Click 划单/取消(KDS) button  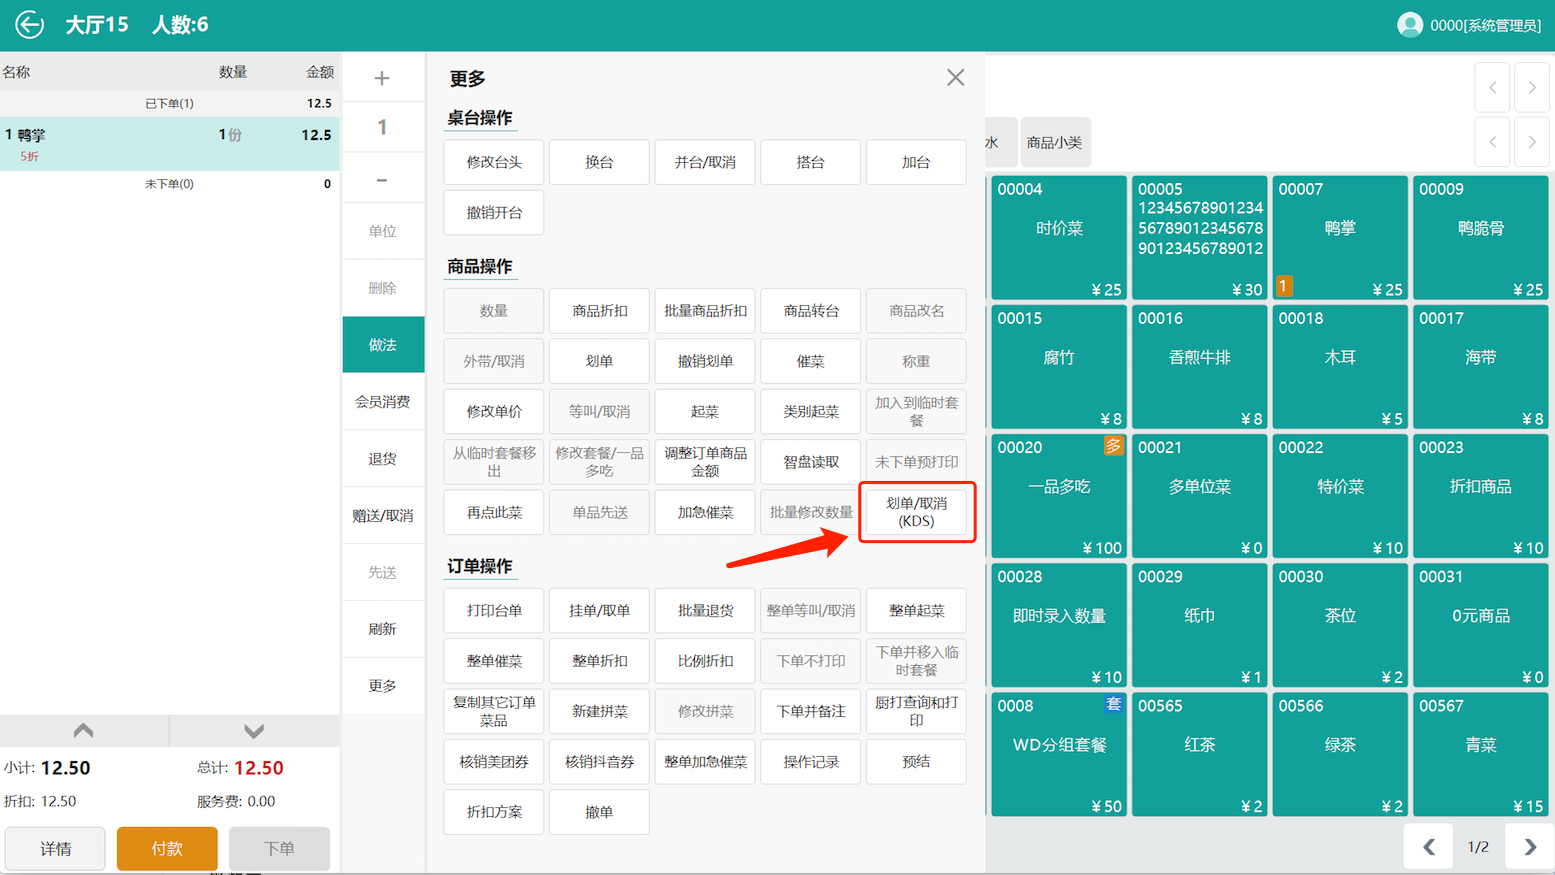click(916, 512)
